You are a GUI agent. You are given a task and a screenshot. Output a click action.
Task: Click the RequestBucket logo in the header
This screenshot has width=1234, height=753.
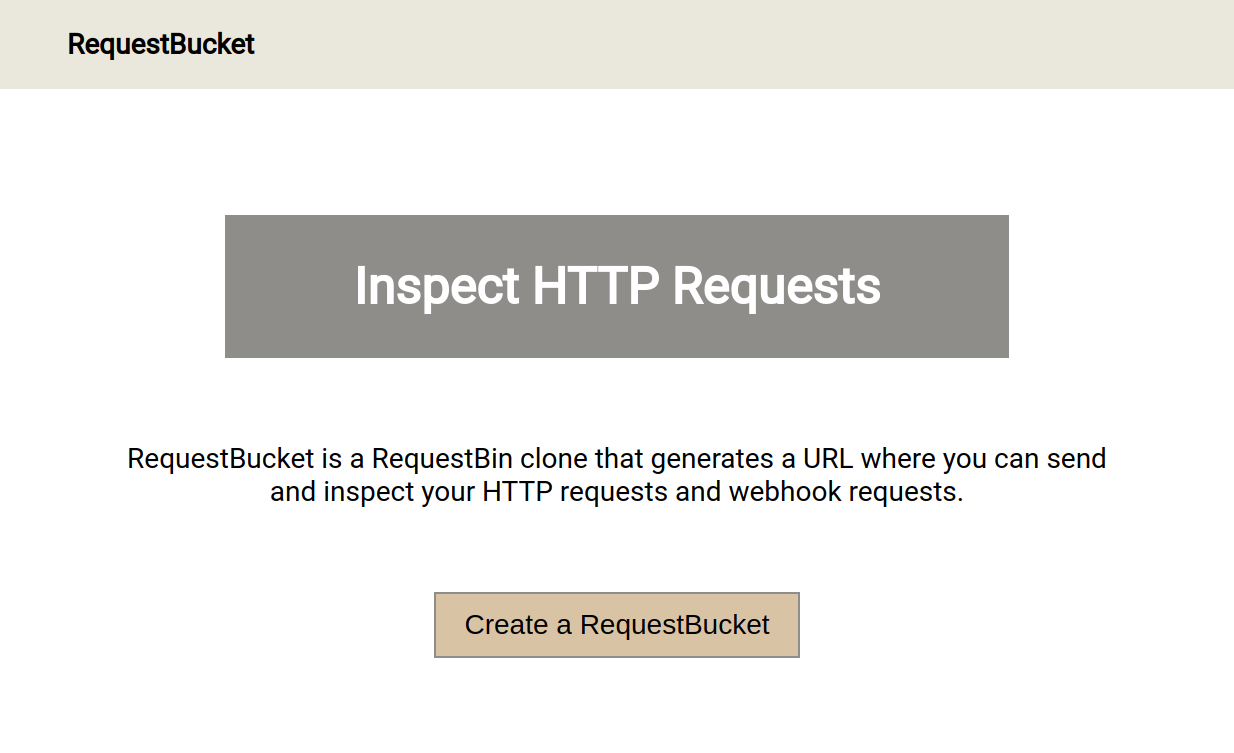[x=161, y=45]
